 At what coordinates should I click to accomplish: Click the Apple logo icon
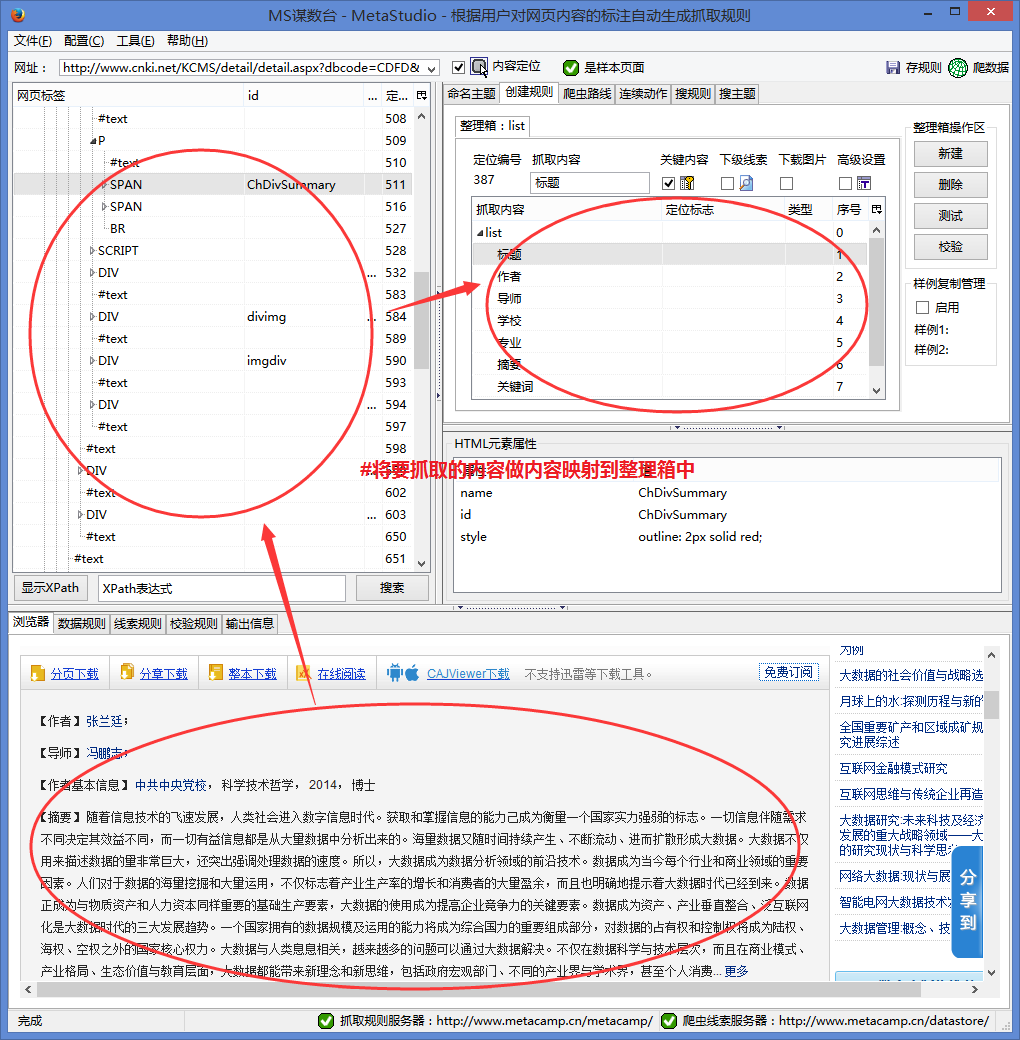412,673
